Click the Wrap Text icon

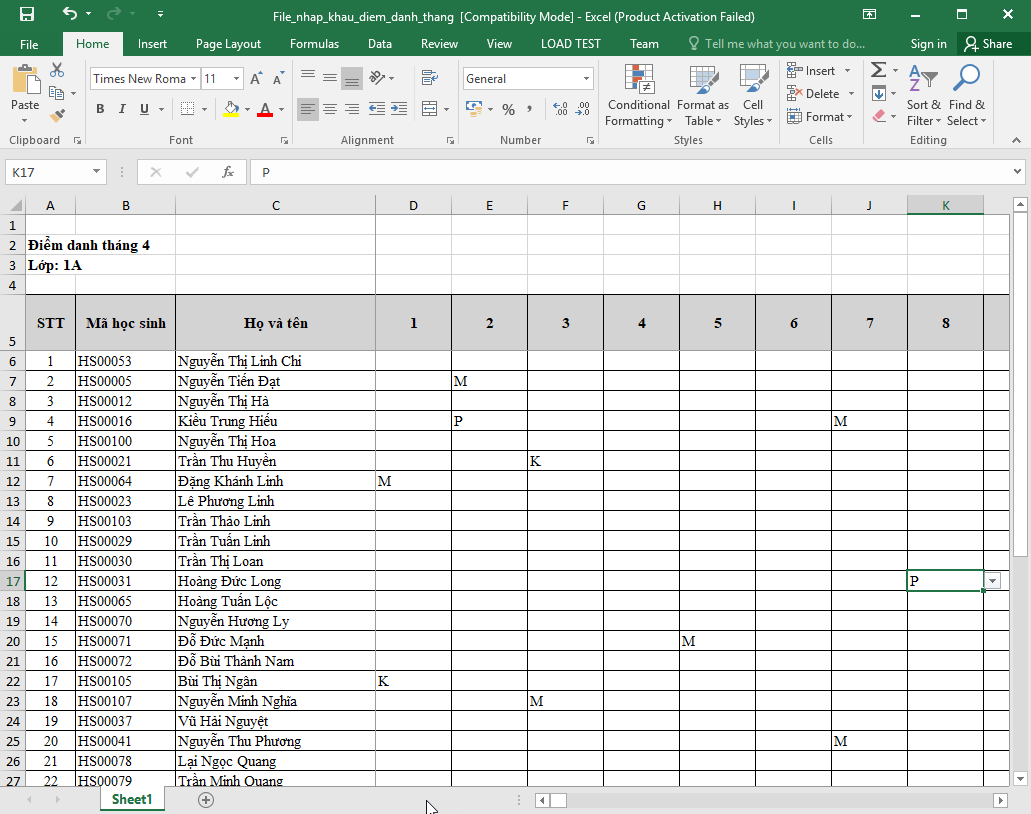[x=430, y=78]
